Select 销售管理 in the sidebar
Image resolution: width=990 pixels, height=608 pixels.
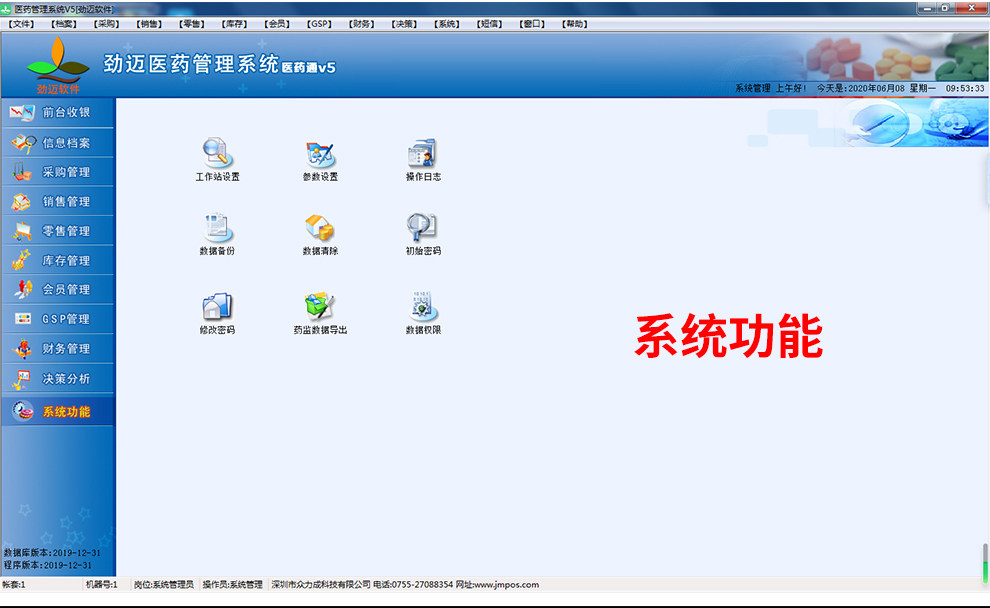point(57,201)
